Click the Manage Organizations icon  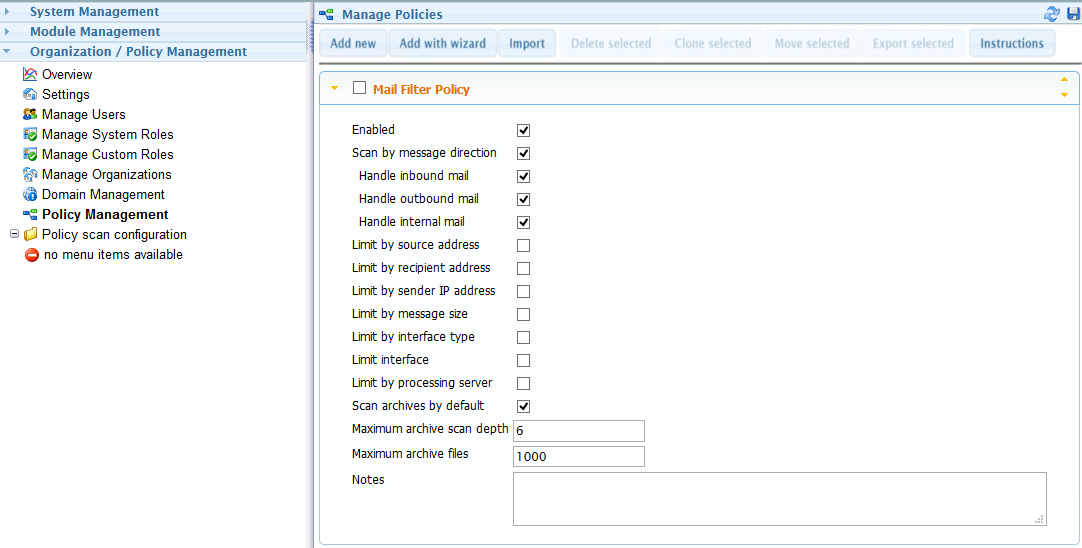tap(30, 175)
